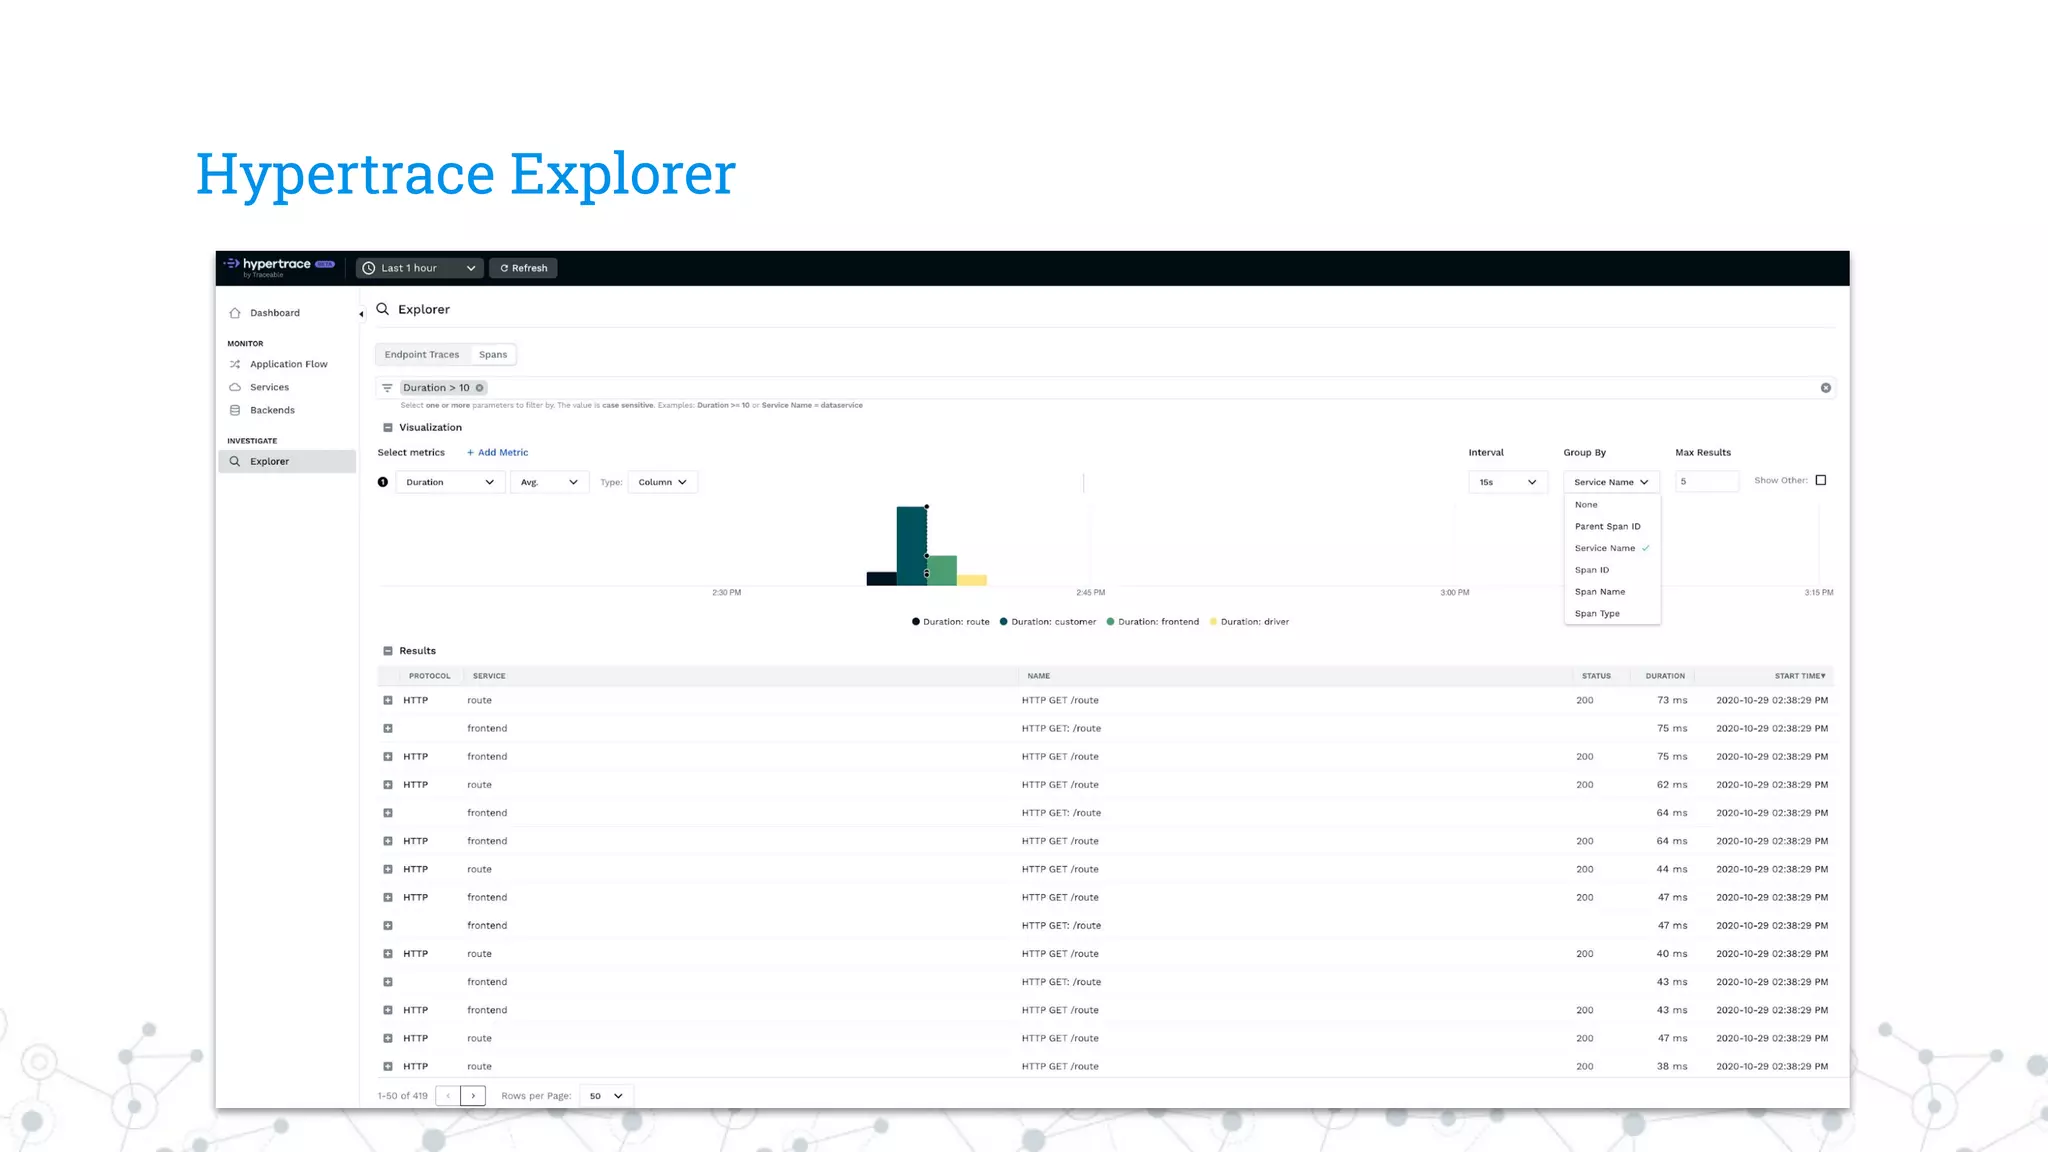This screenshot has width=2048, height=1152.
Task: Click the Max Results input field
Action: (1706, 482)
